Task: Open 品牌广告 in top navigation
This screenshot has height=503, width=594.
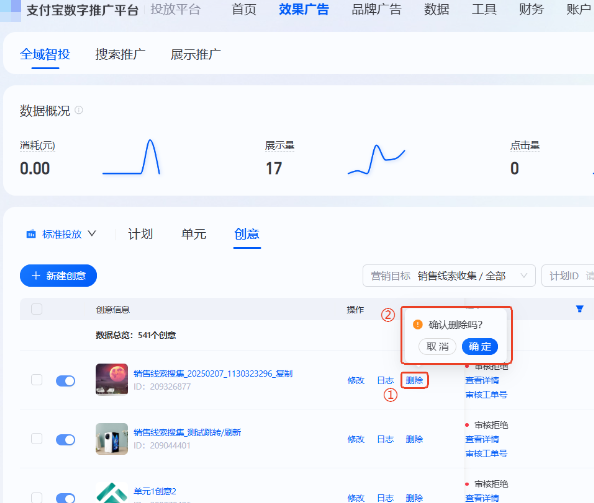Action: pyautogui.click(x=376, y=9)
